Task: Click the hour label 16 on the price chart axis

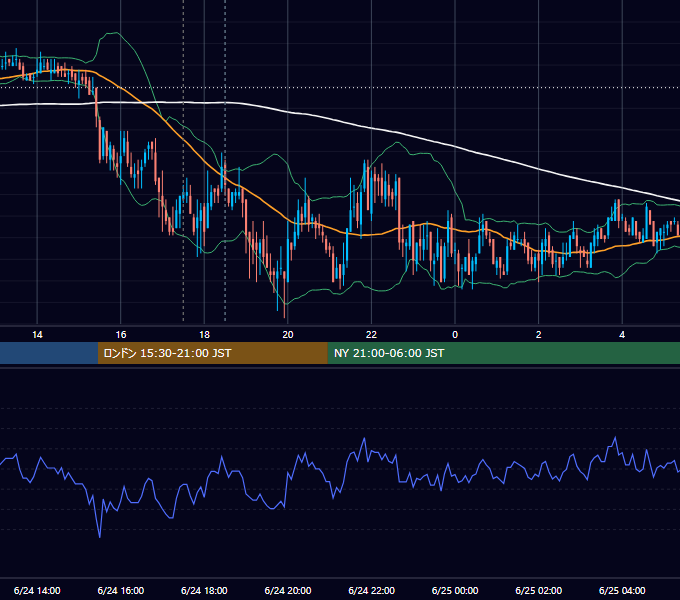Action: click(121, 335)
